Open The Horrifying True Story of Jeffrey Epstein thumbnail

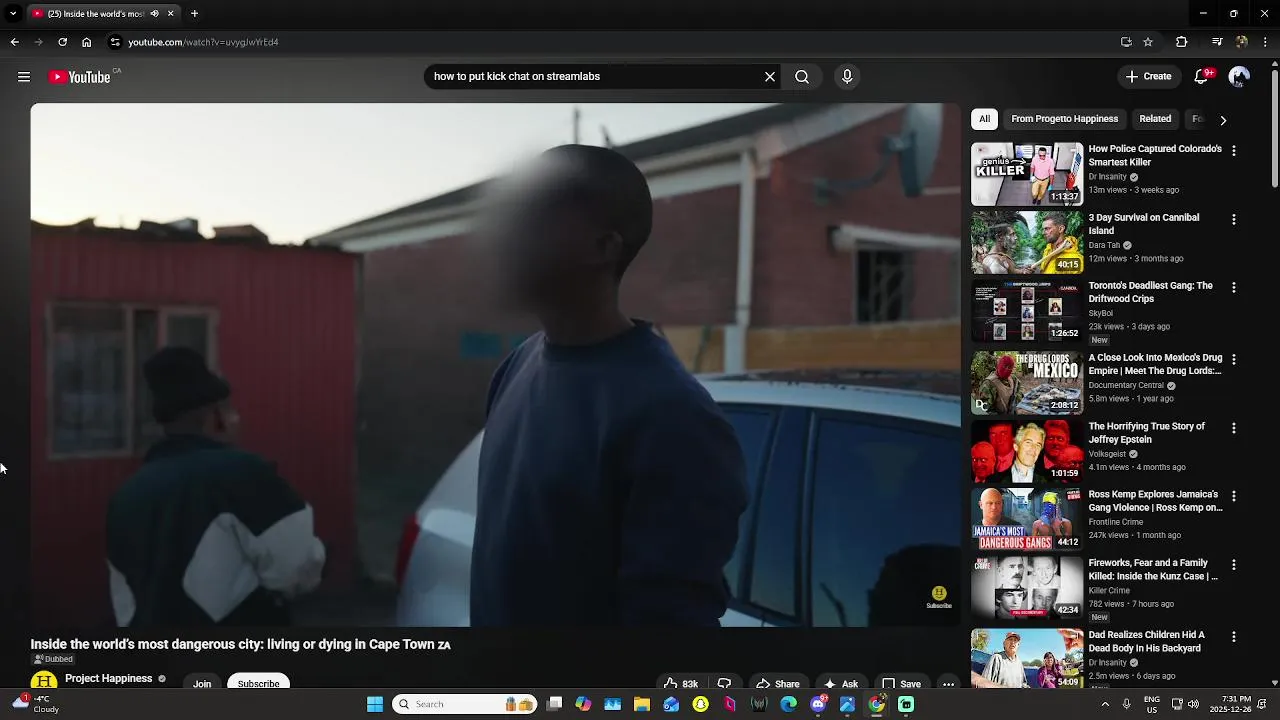pos(1027,451)
